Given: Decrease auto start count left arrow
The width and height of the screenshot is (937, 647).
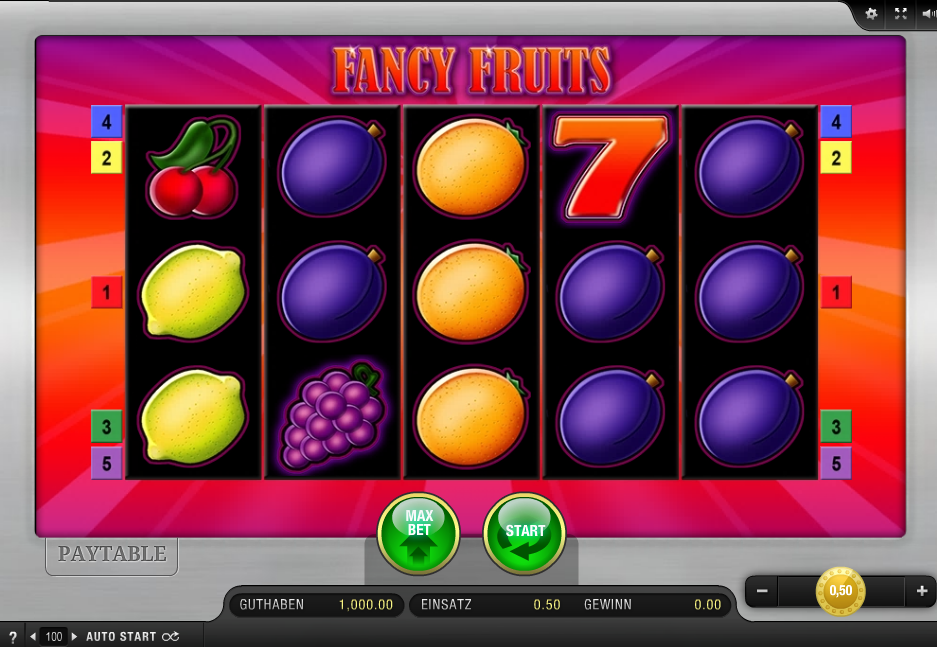Looking at the screenshot, I should click(x=33, y=637).
